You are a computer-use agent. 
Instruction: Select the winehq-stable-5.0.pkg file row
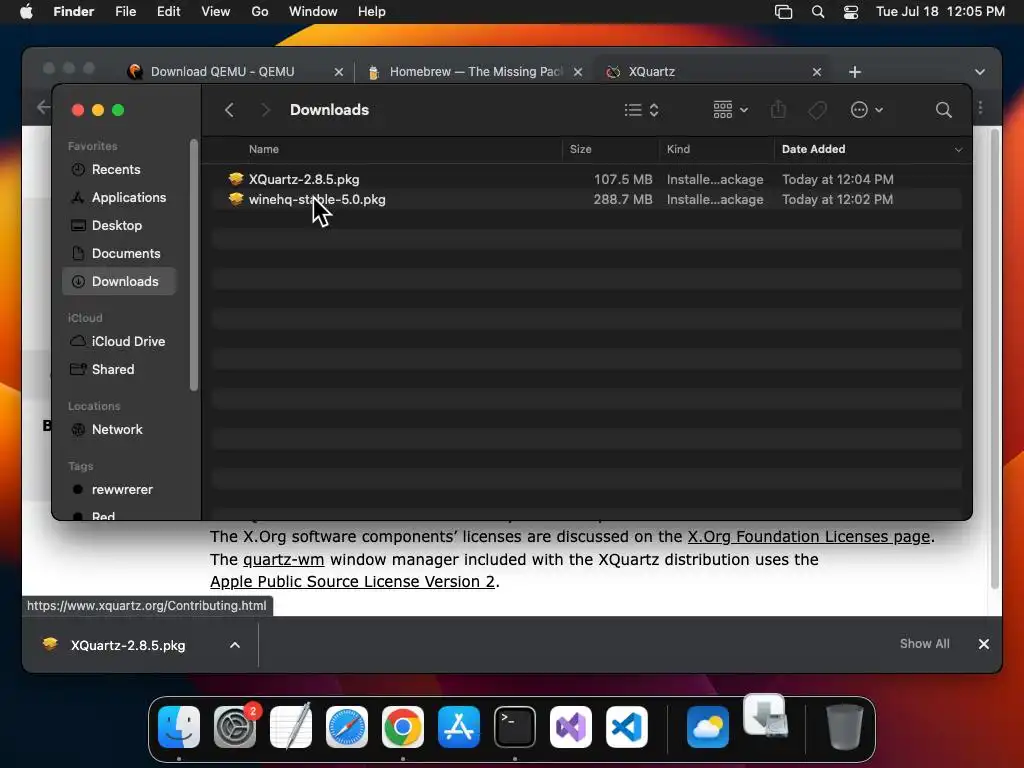point(586,199)
